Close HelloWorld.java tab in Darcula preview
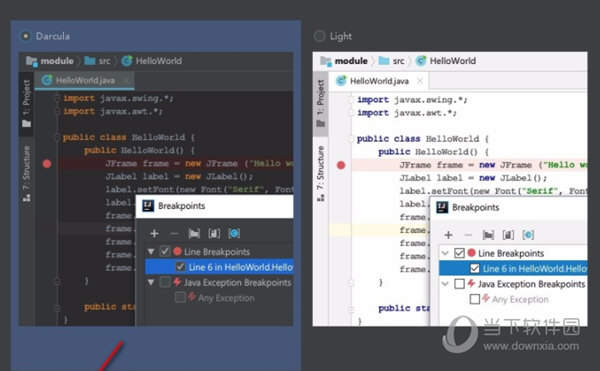This screenshot has height=371, width=600. (x=126, y=80)
